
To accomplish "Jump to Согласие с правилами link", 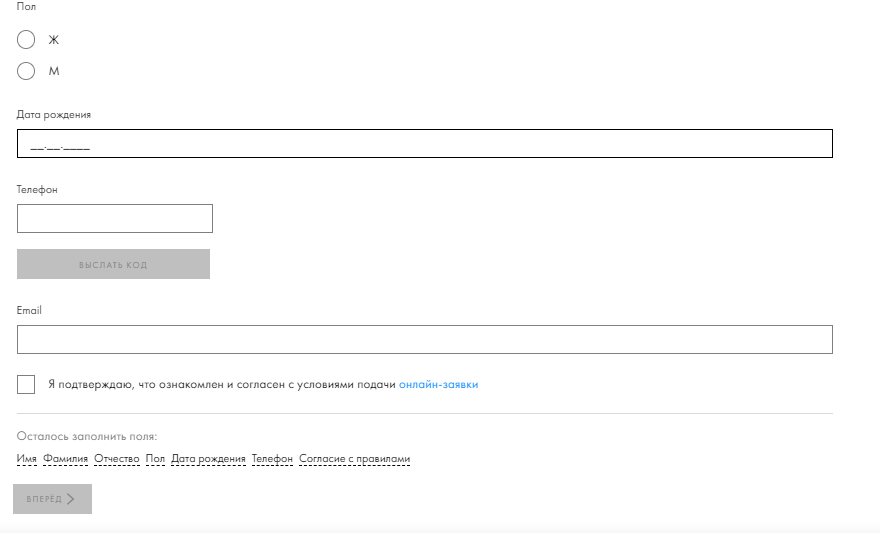I will pos(354,459).
